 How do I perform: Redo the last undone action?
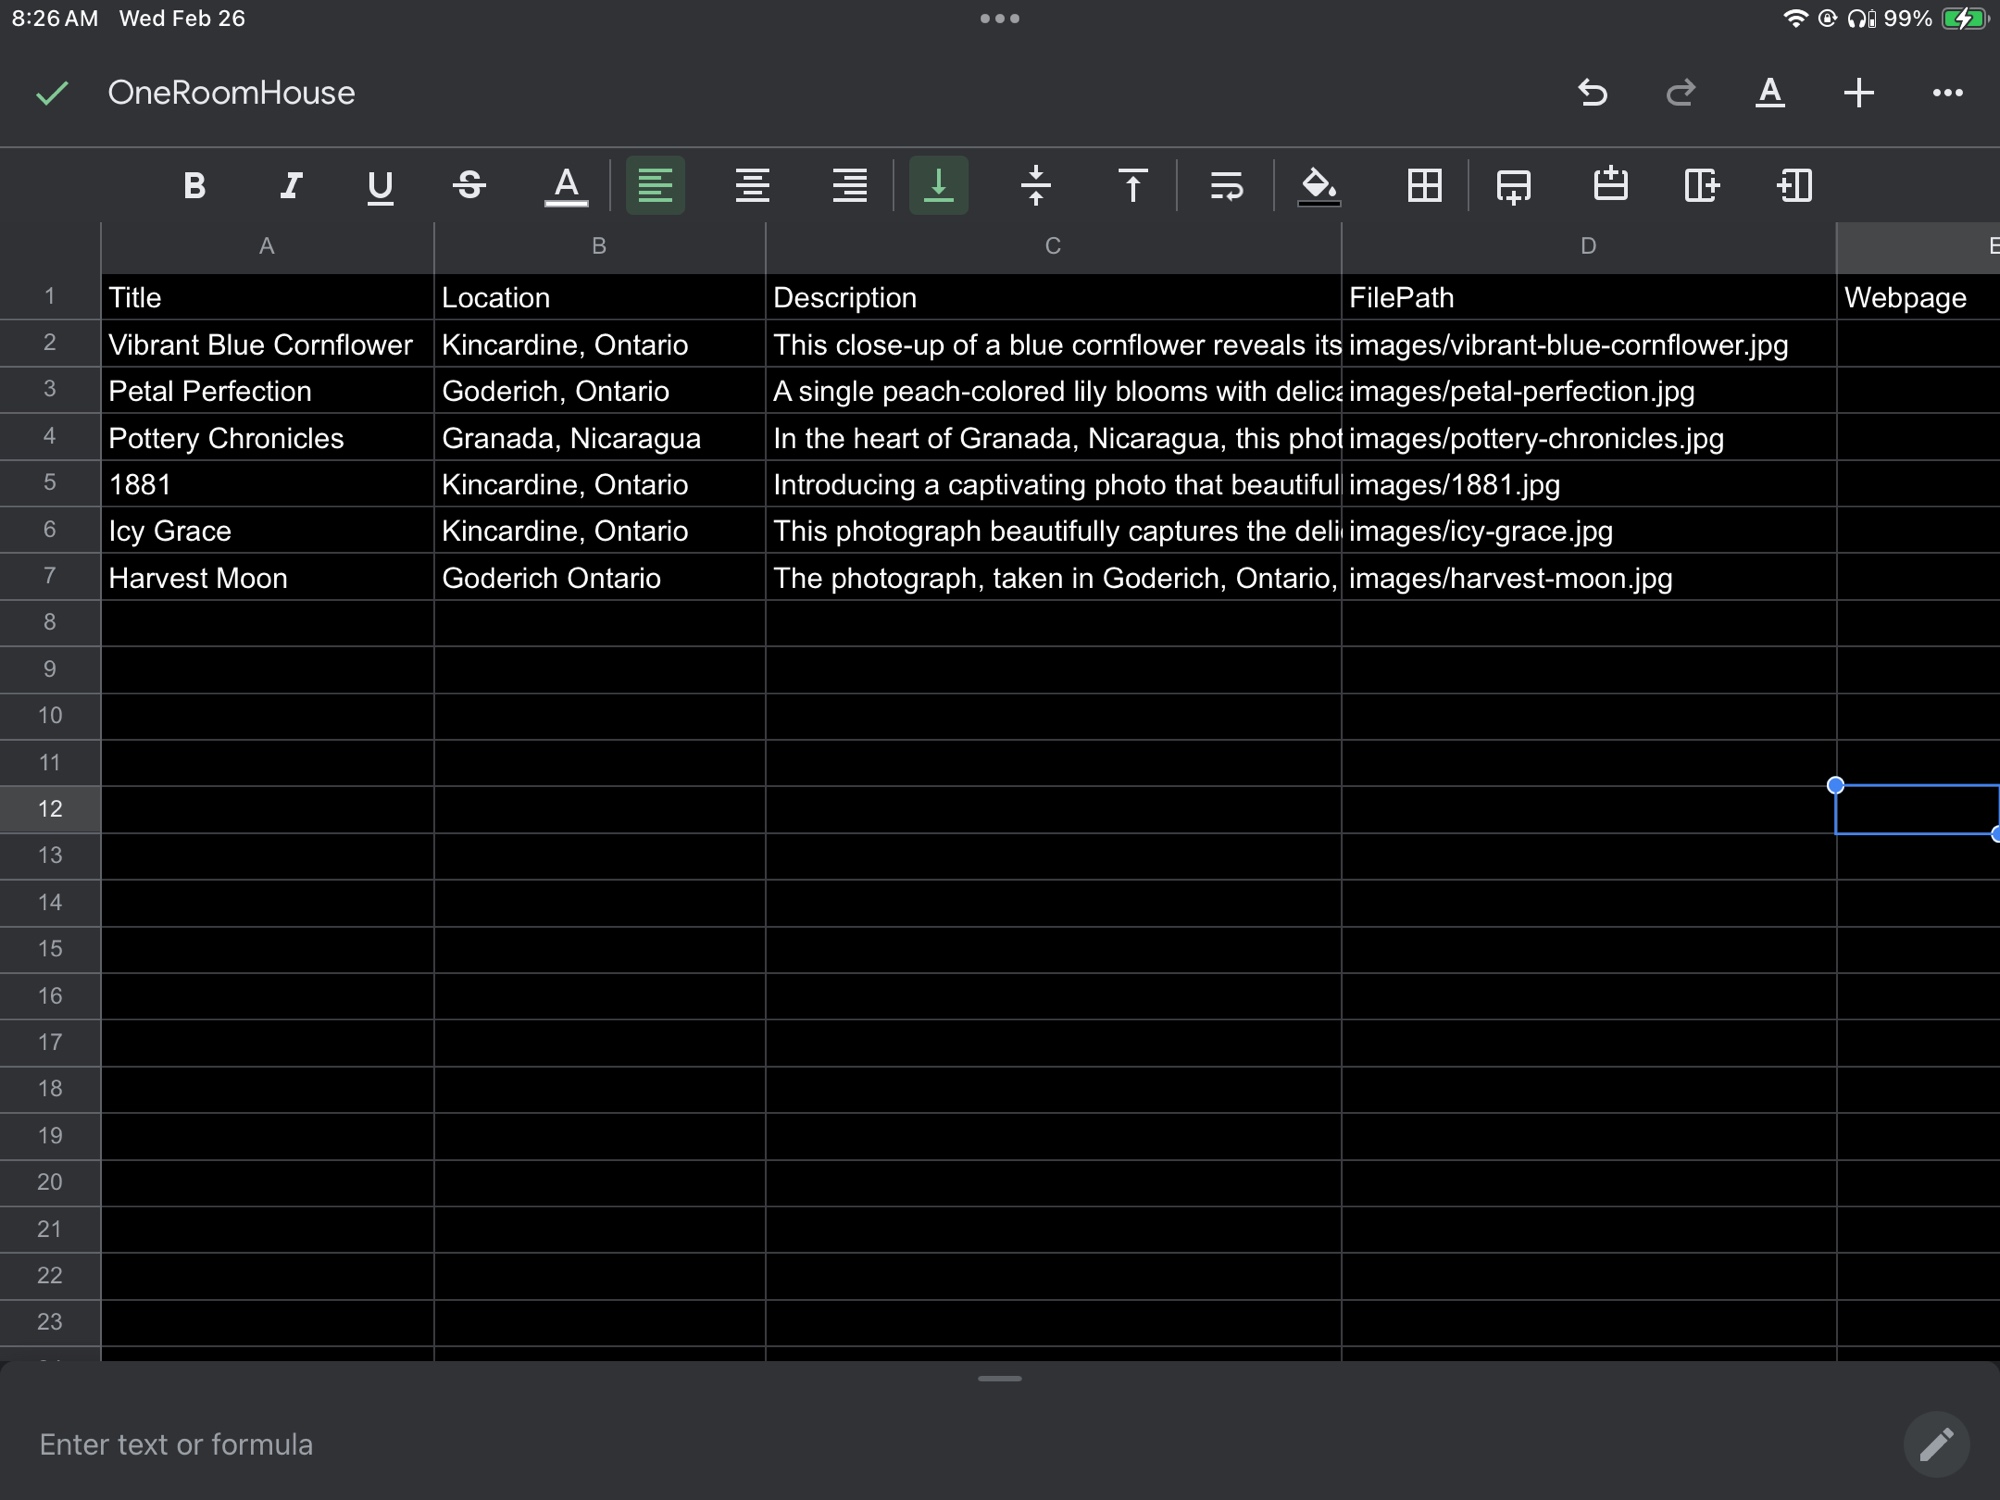coord(1681,93)
